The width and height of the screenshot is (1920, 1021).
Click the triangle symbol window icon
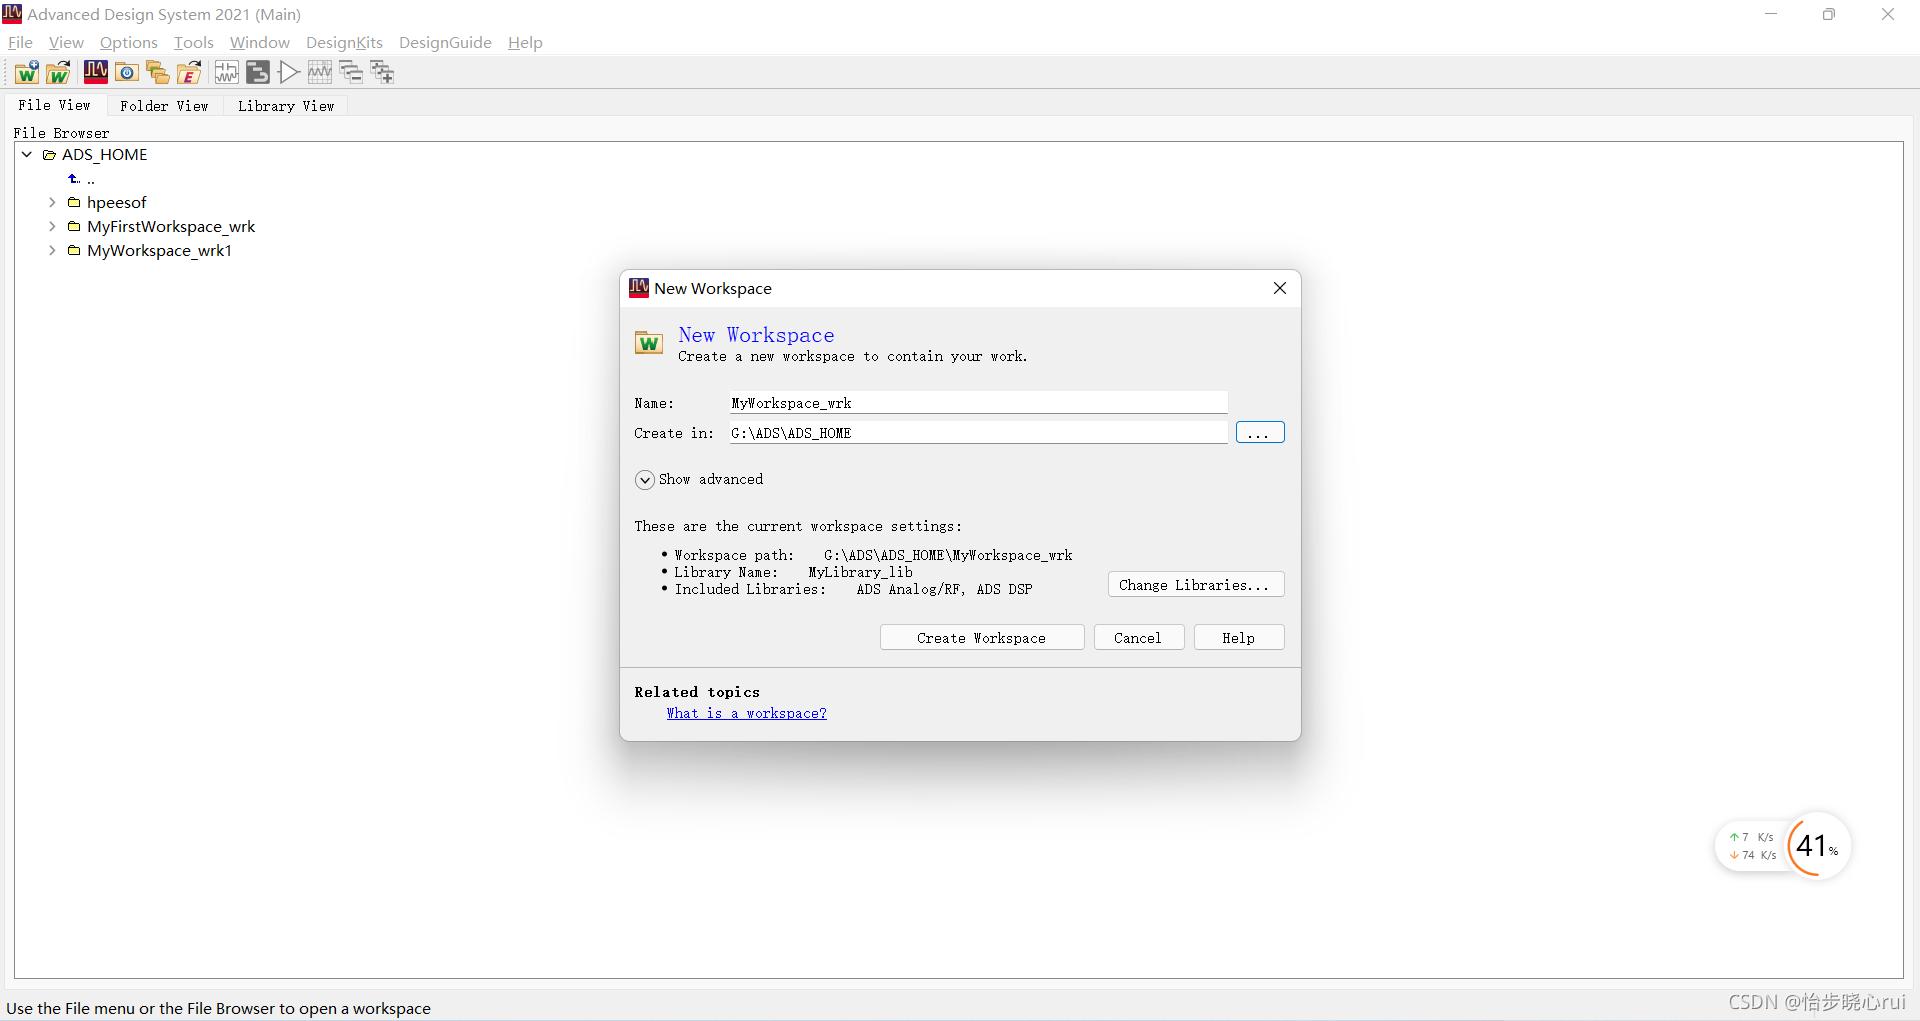[289, 72]
